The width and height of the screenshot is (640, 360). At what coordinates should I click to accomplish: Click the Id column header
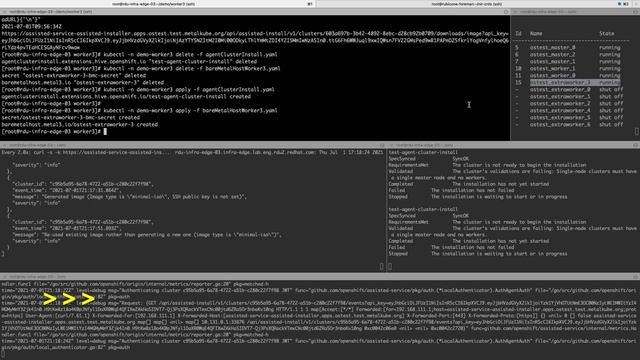point(518,33)
